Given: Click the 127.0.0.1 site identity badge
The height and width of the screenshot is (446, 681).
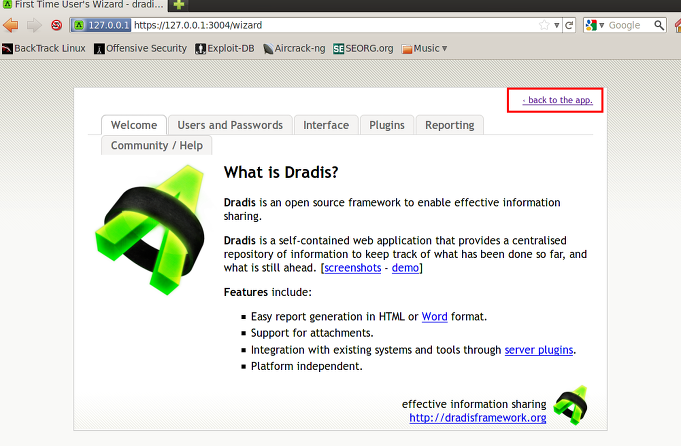Looking at the screenshot, I should click(101, 25).
